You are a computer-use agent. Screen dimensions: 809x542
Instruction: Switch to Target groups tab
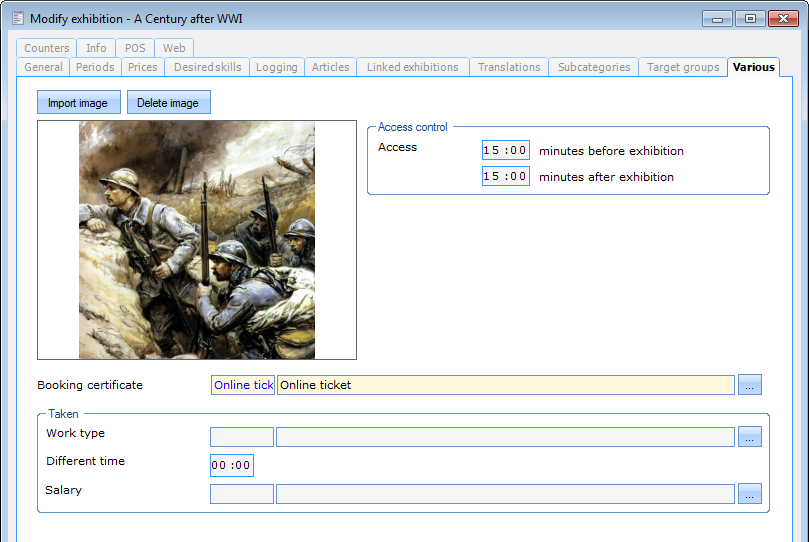pyautogui.click(x=682, y=67)
